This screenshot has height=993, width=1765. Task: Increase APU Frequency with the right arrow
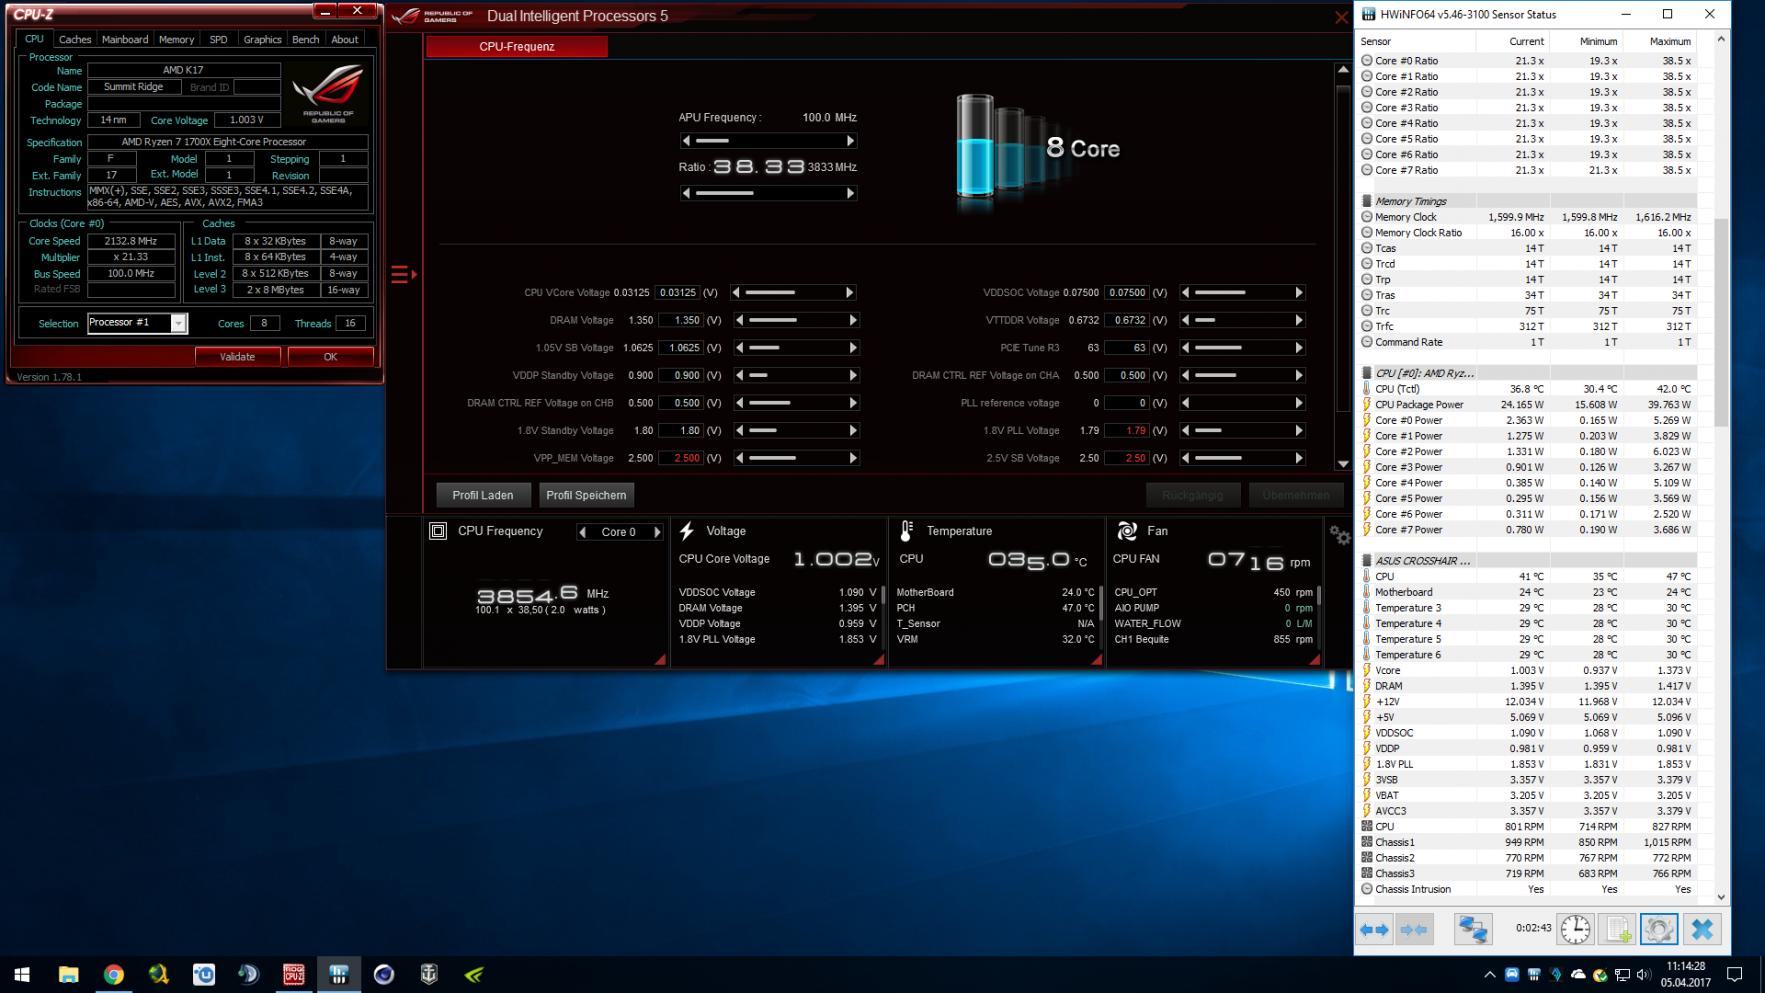click(x=851, y=141)
